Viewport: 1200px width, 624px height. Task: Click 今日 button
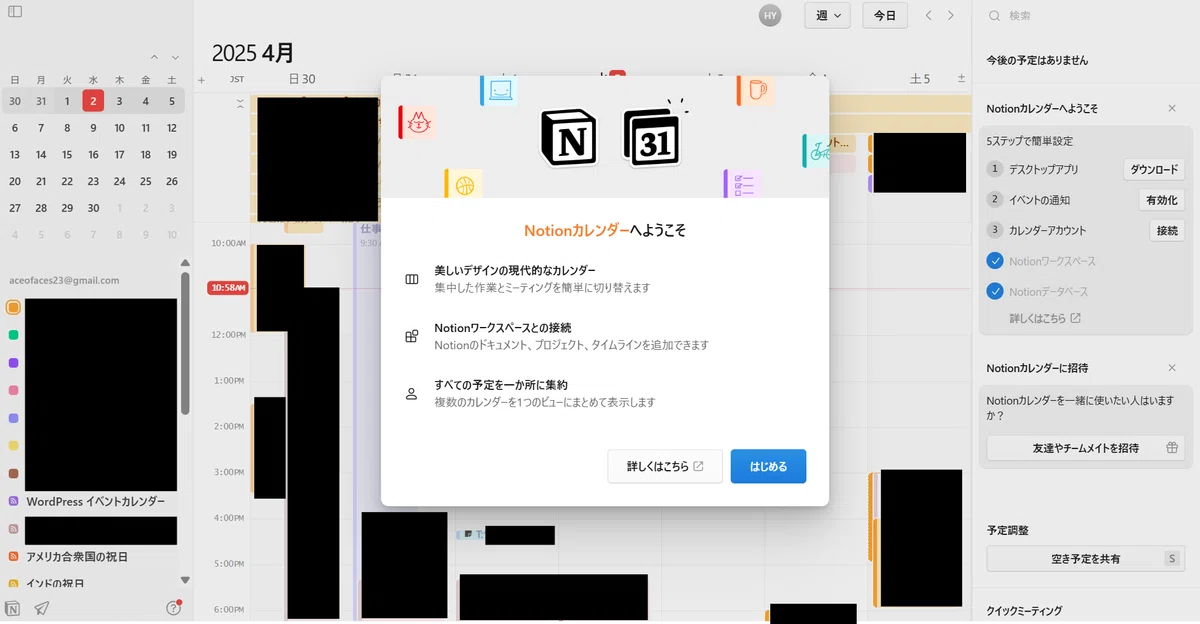click(x=885, y=16)
